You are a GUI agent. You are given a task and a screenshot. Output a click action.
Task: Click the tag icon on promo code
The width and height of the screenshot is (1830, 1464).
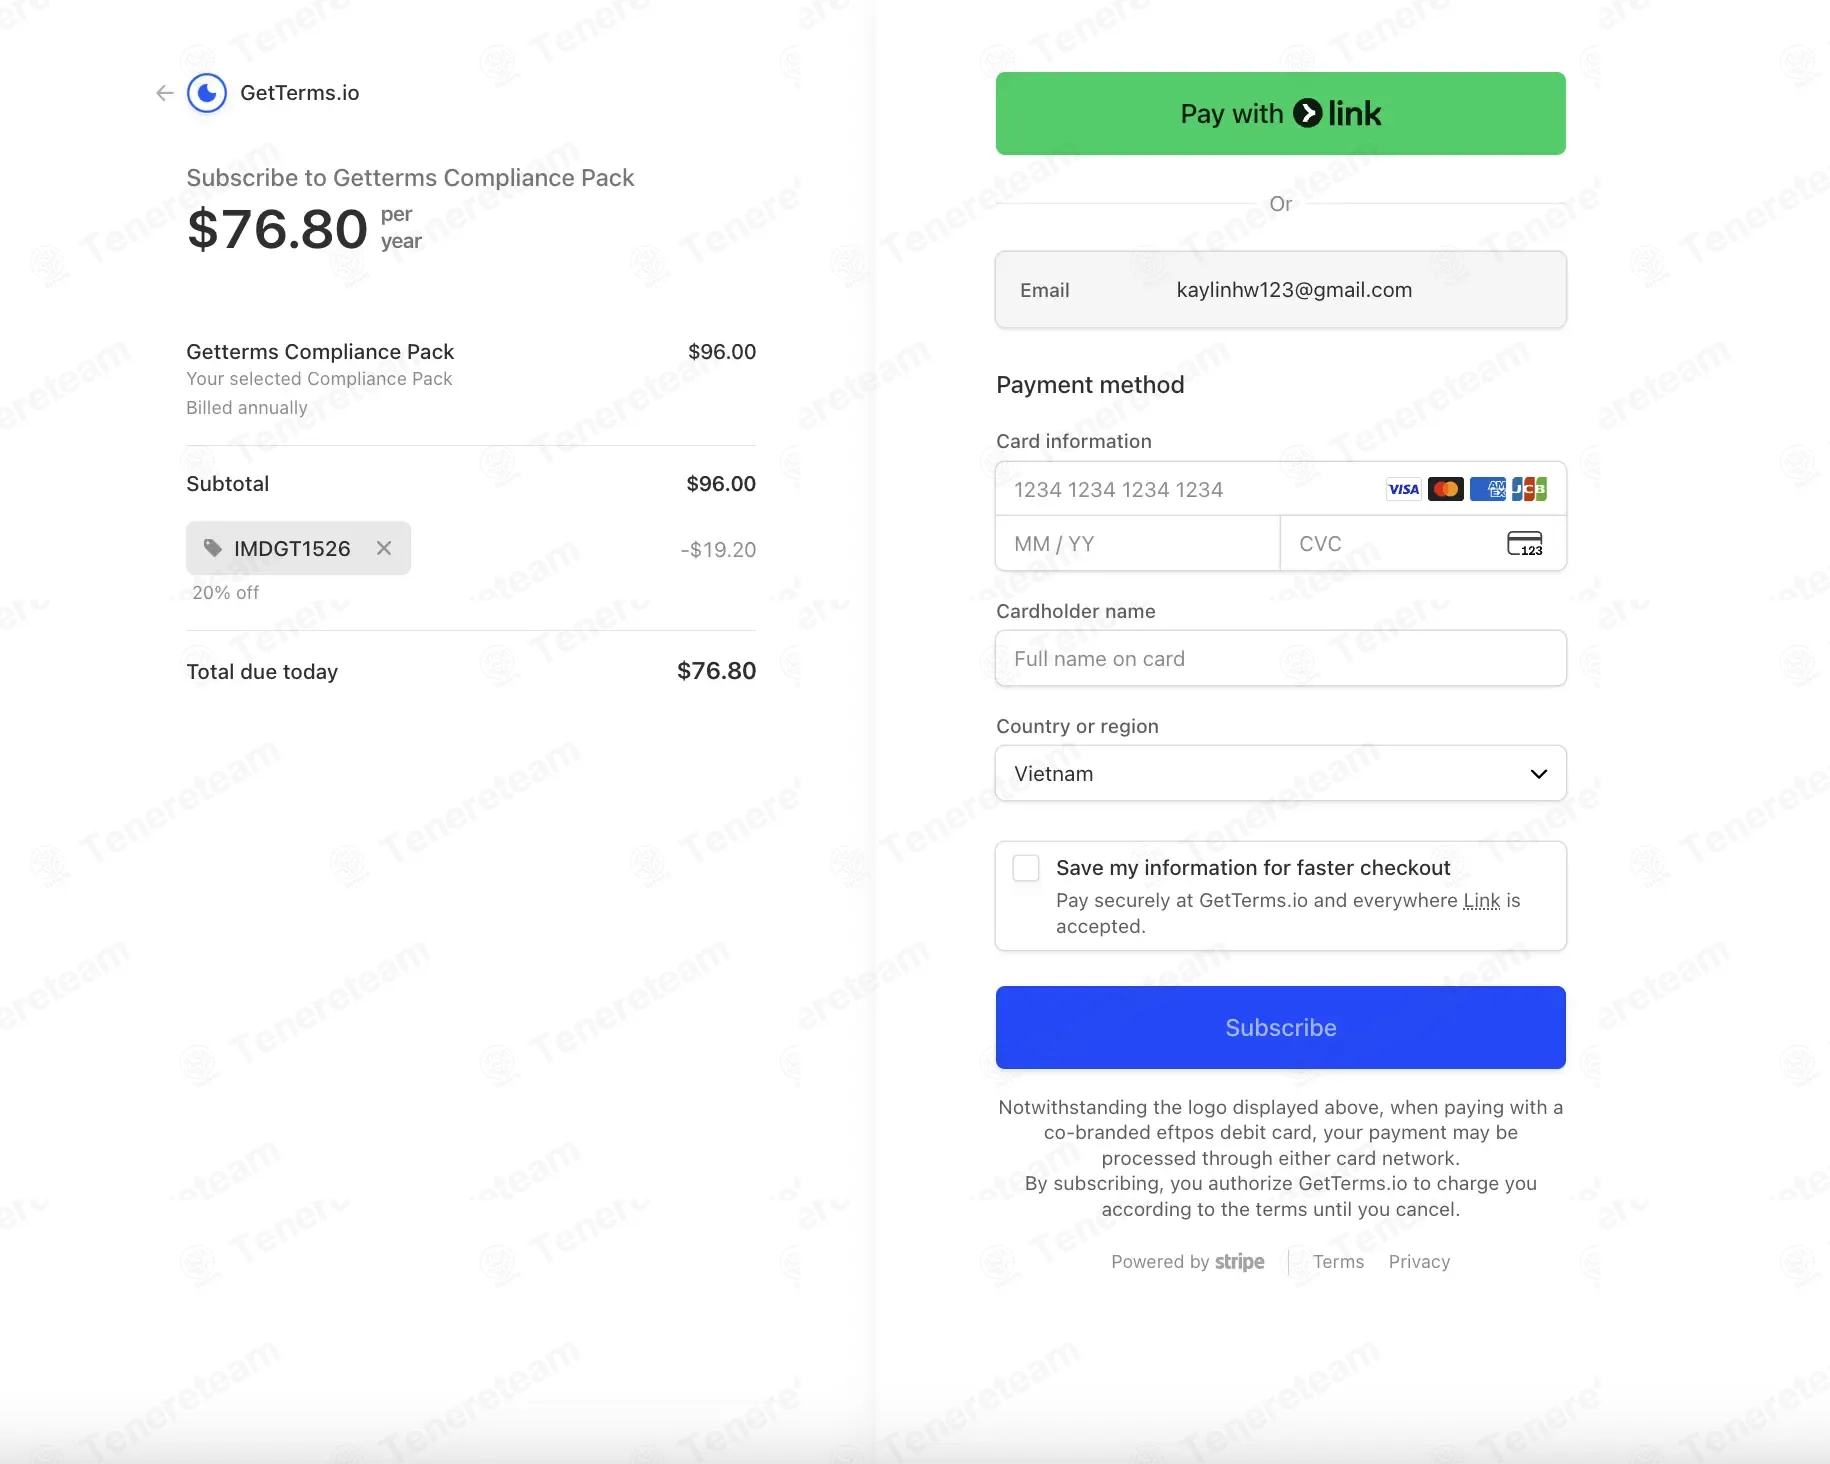[x=212, y=548]
